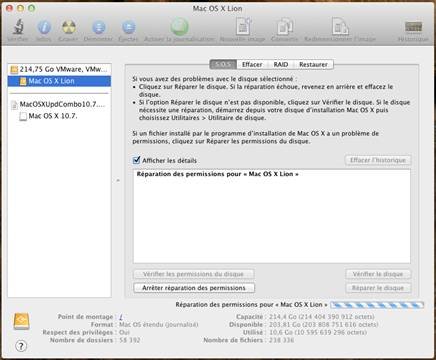Switch to the S.O.S. tab
Image resolution: width=436 pixels, height=360 pixels.
223,64
